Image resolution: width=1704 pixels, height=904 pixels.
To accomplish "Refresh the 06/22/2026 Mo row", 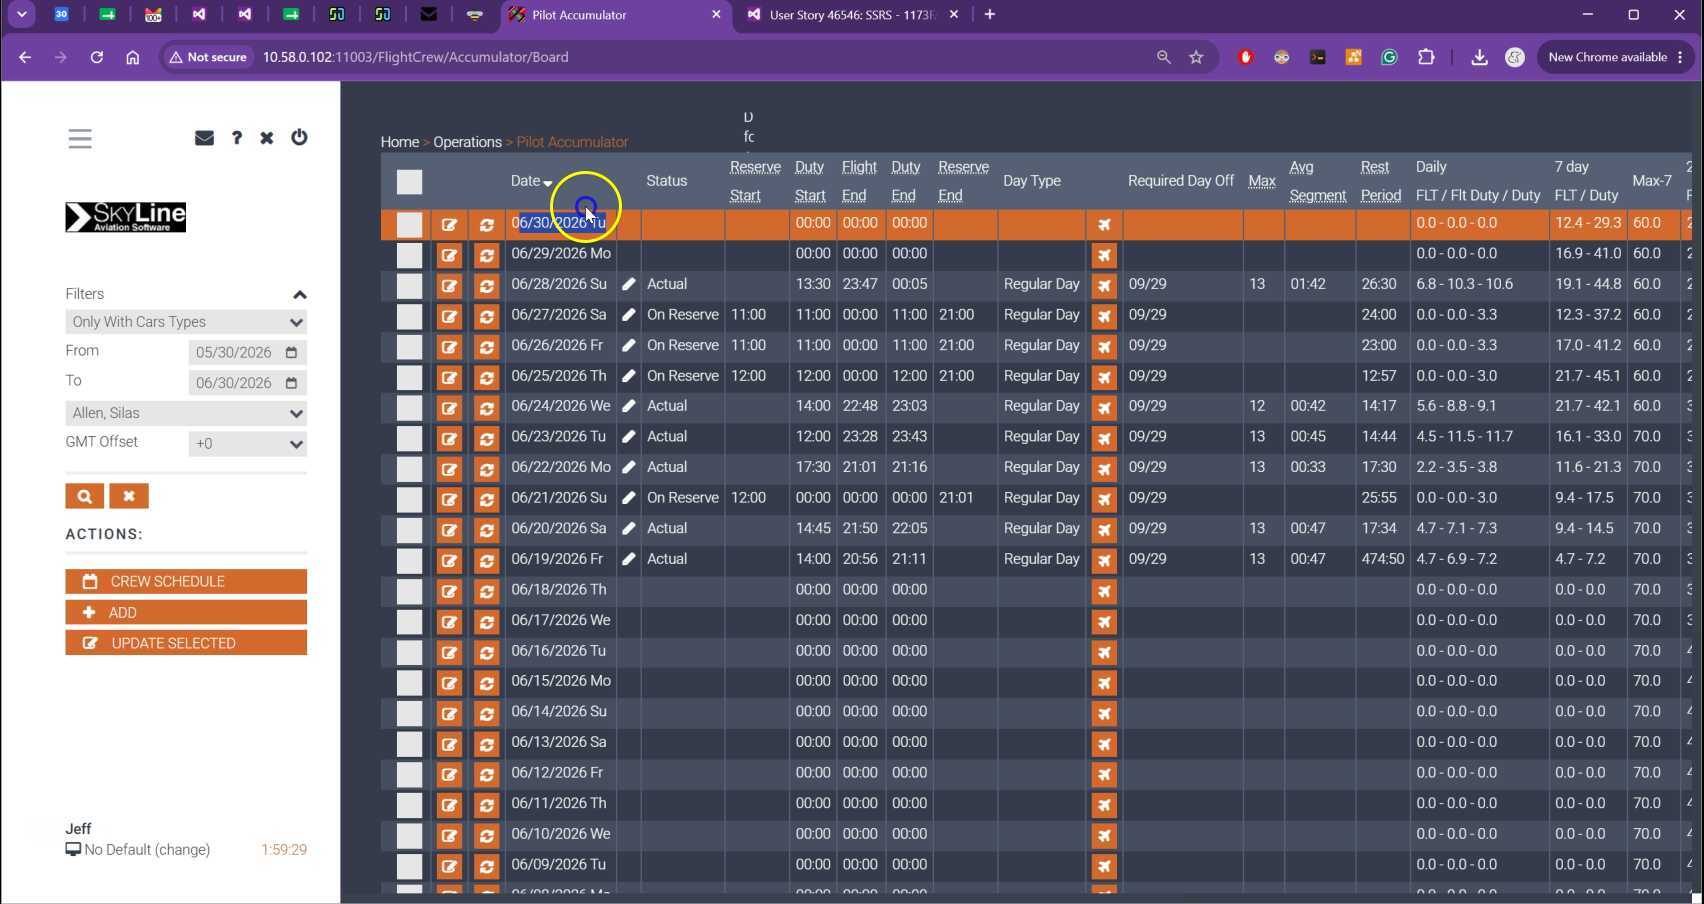I will (x=486, y=469).
